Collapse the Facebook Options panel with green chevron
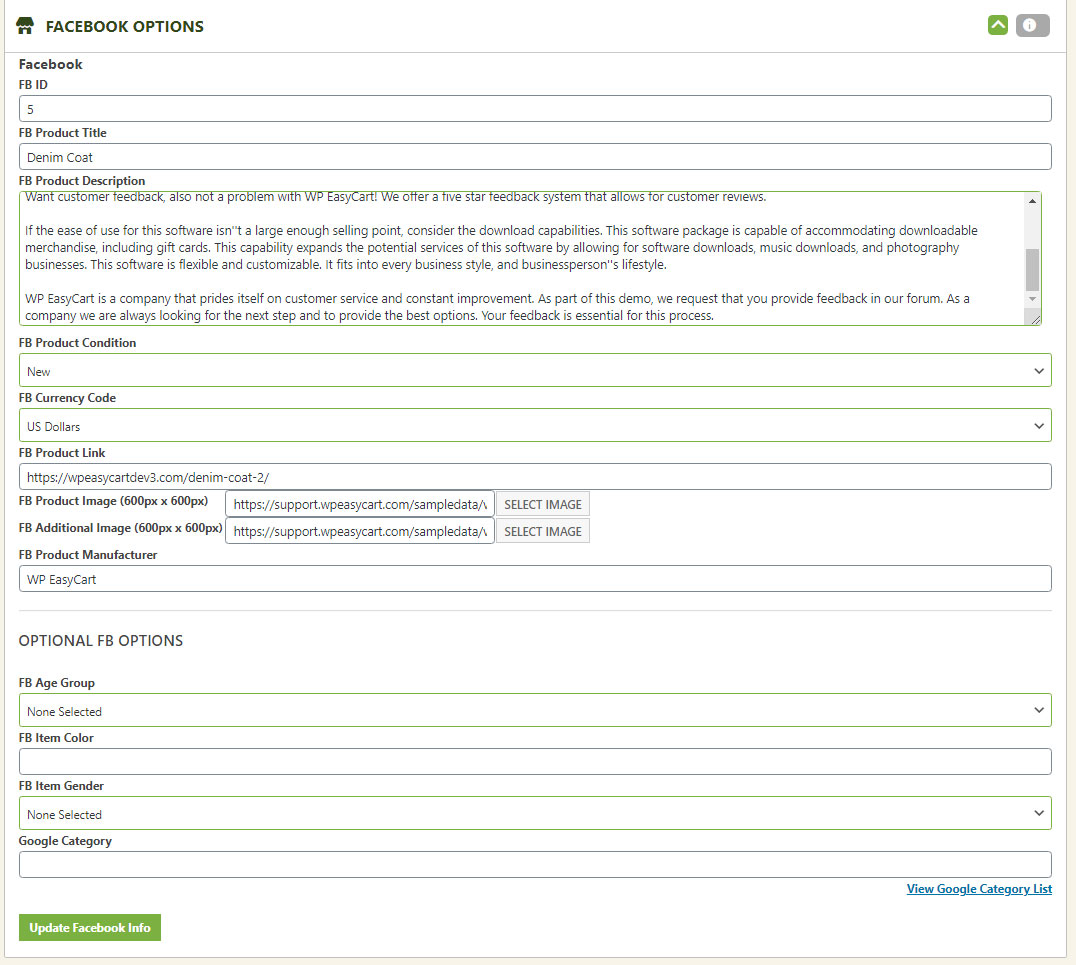Viewport: 1076px width, 965px height. coord(998,25)
